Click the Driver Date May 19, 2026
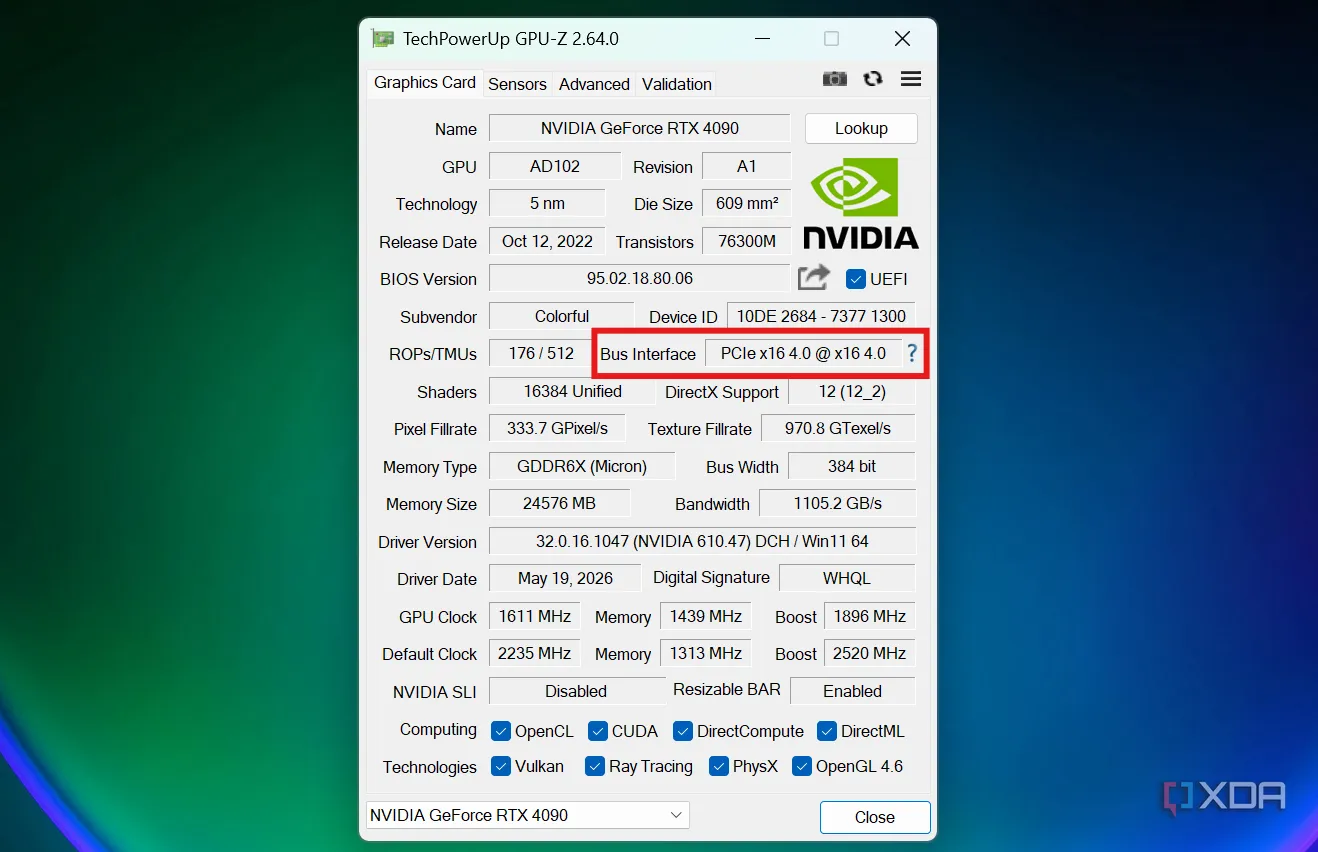The width and height of the screenshot is (1318, 852). pyautogui.click(x=565, y=578)
